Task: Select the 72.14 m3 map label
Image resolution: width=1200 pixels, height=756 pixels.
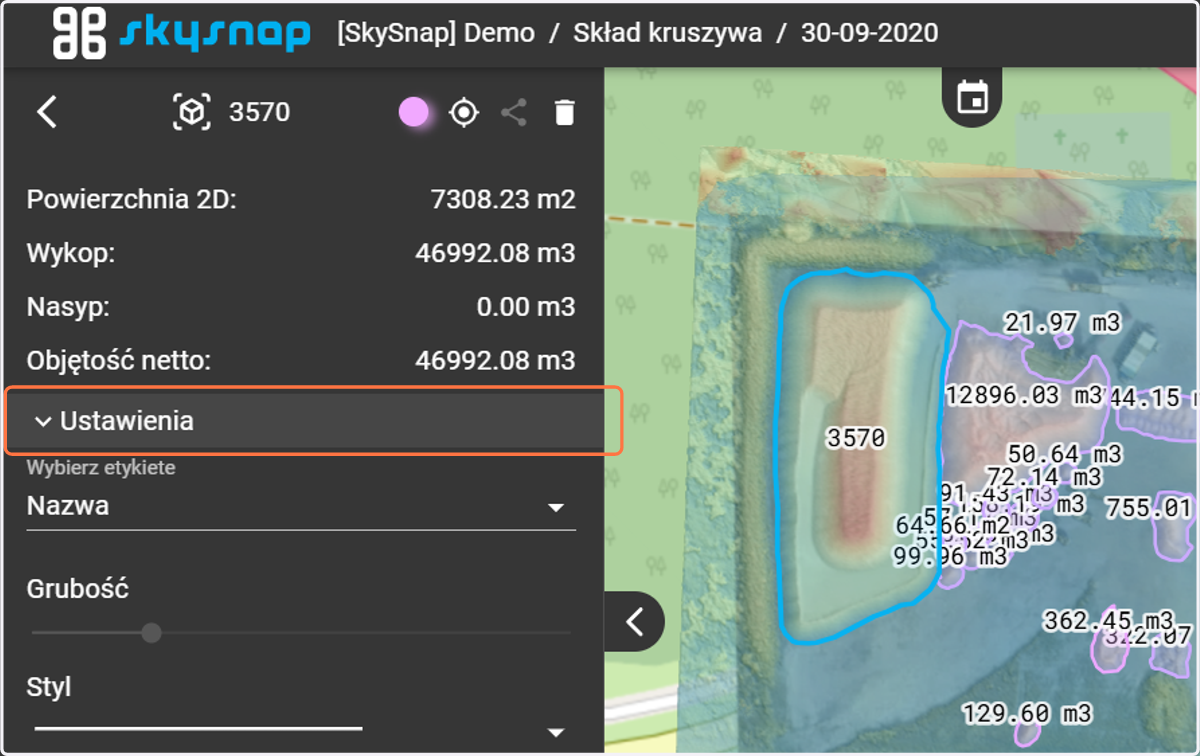Action: pos(1043,476)
